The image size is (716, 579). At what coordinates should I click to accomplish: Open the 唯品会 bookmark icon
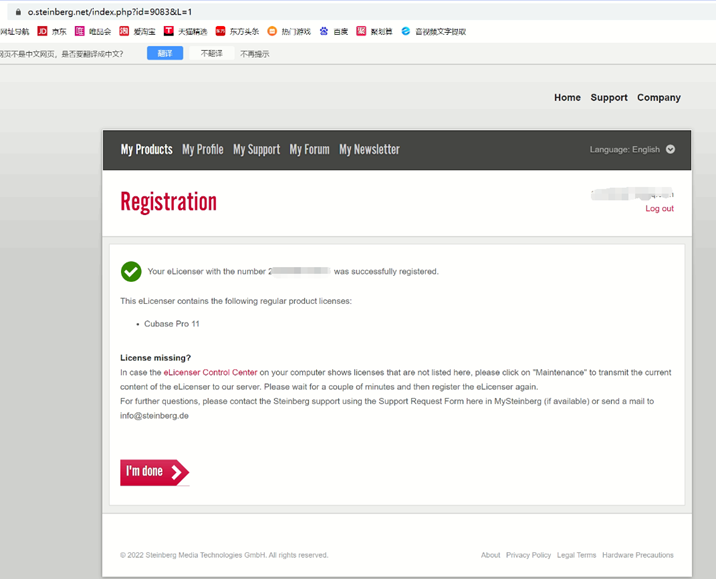coord(80,32)
